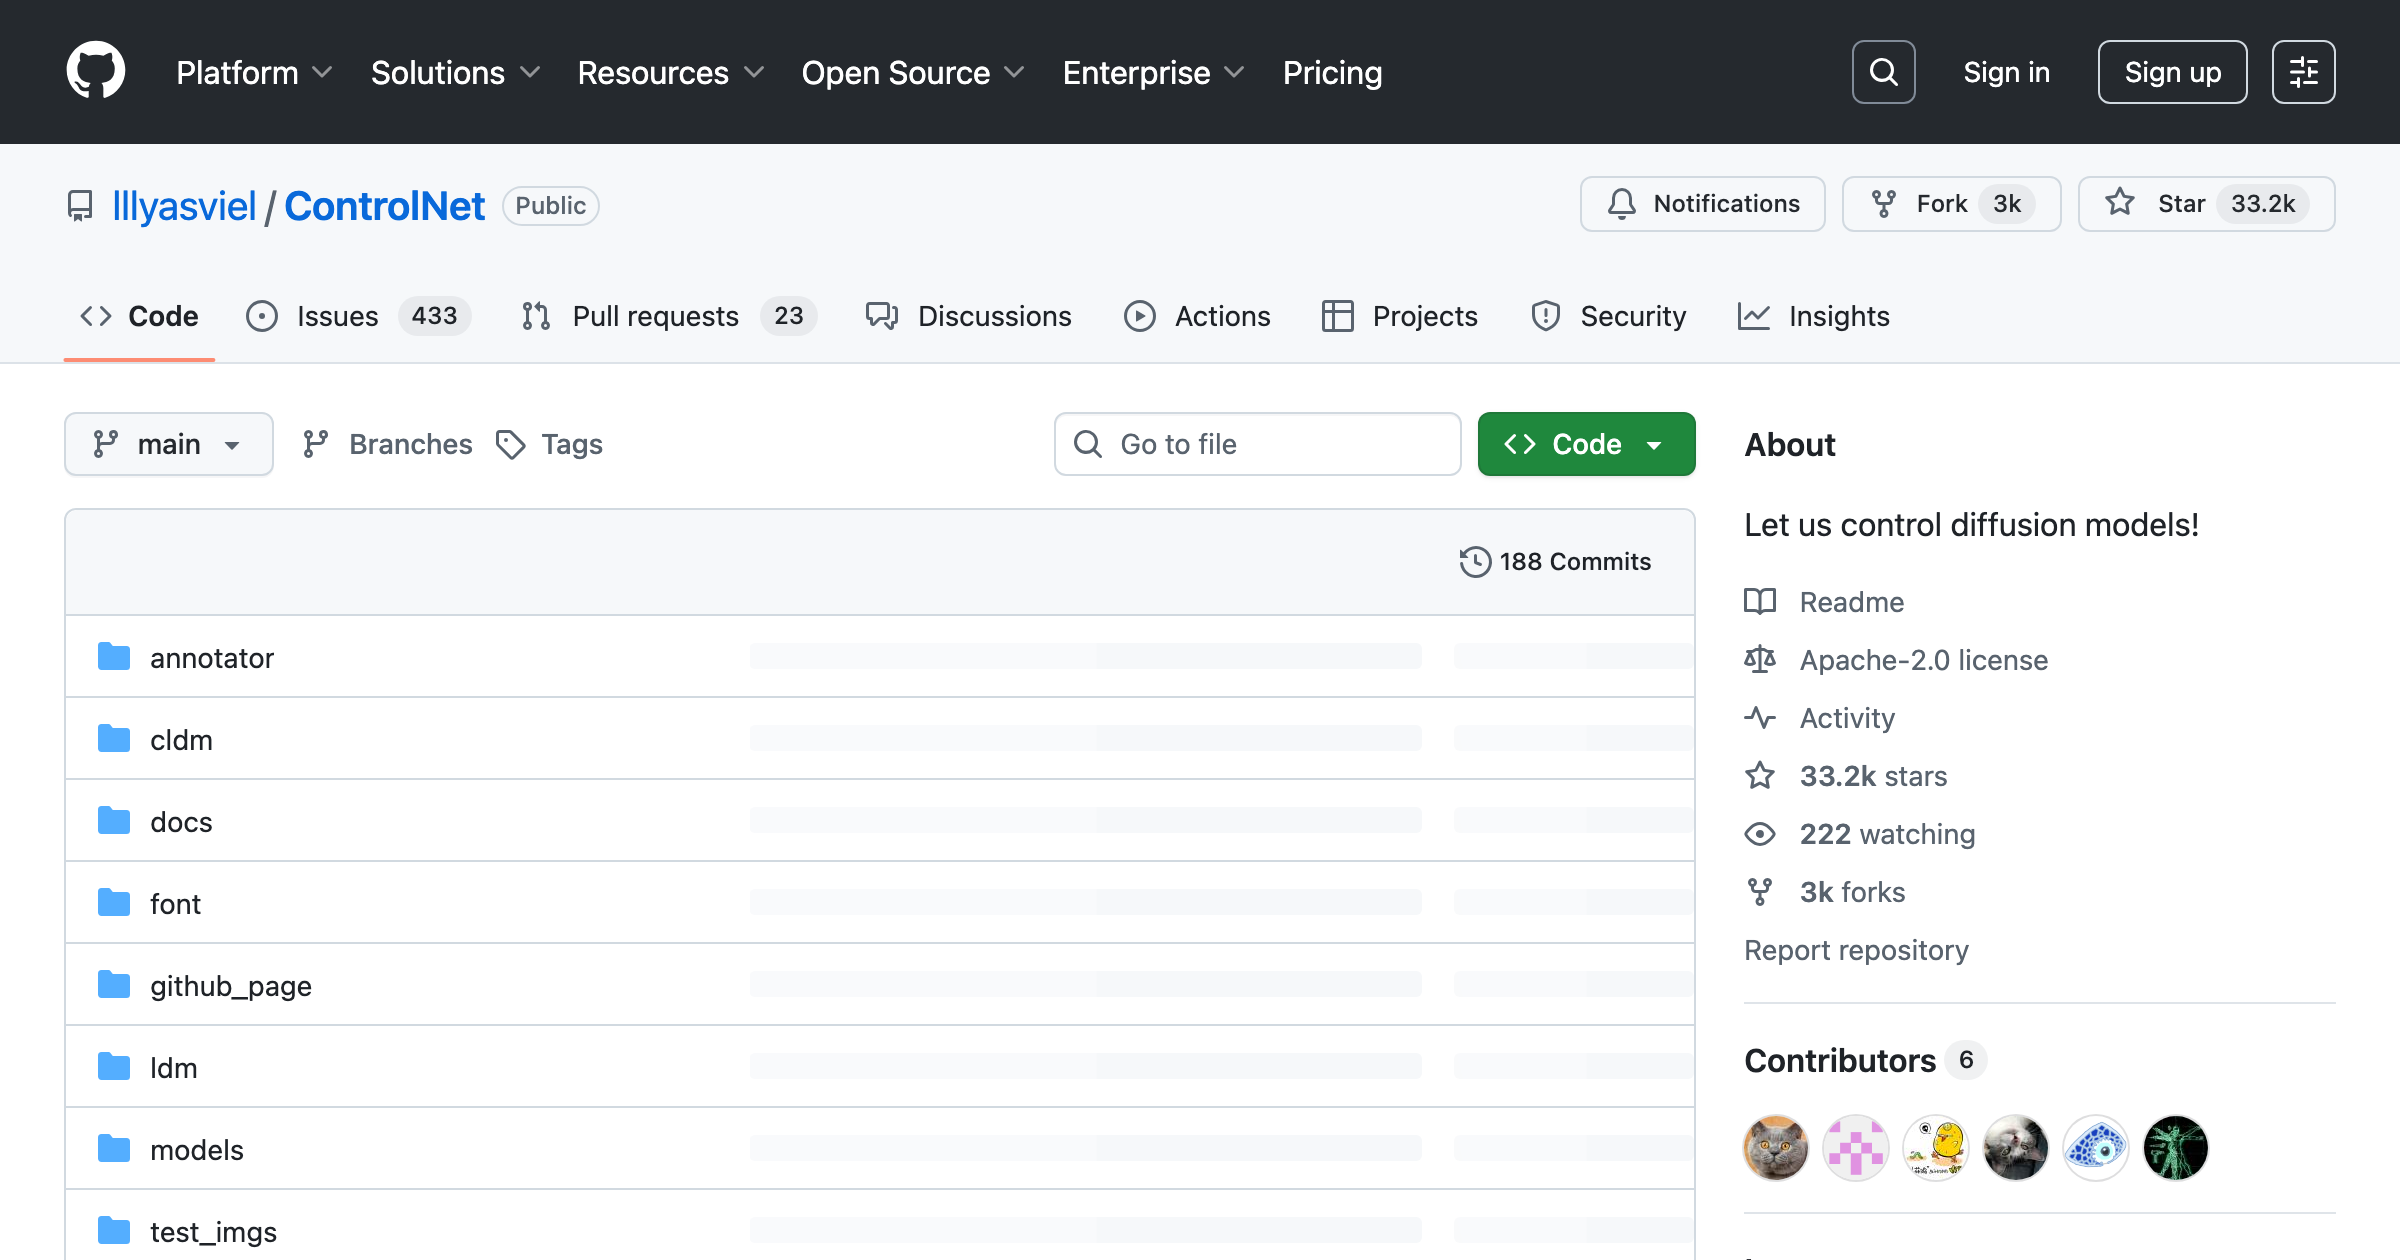The image size is (2400, 1260).
Task: Switch to the Actions tab
Action: pyautogui.click(x=1197, y=316)
